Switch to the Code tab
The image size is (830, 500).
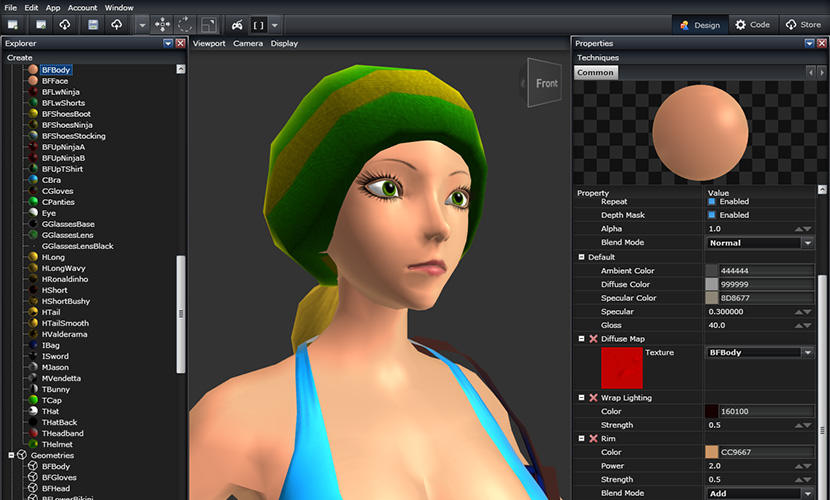click(753, 25)
